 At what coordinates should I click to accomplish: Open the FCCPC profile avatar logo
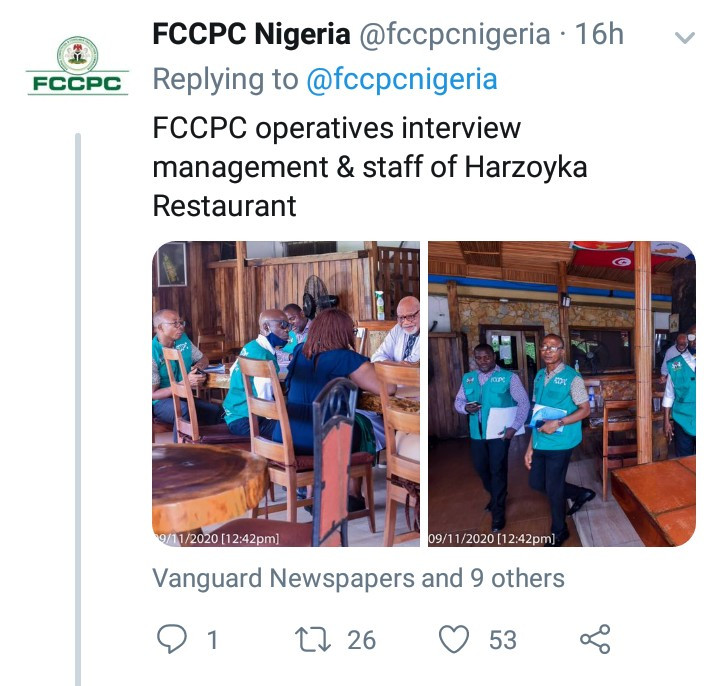[77, 65]
